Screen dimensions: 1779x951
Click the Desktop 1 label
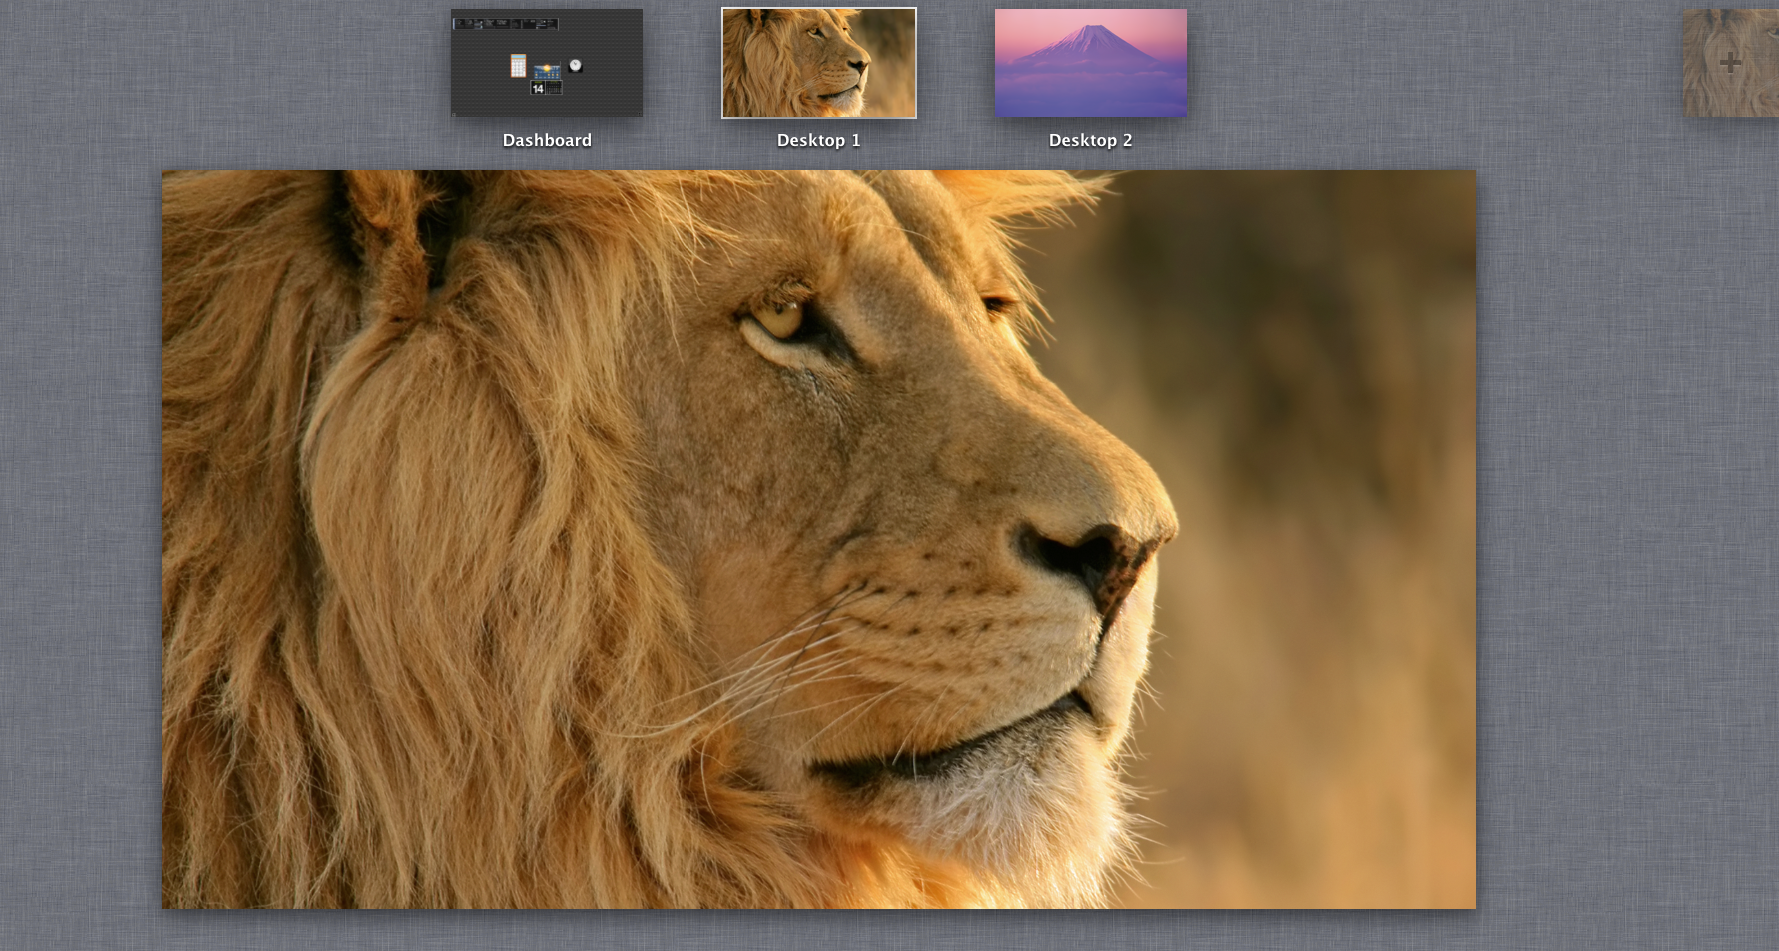coord(819,140)
